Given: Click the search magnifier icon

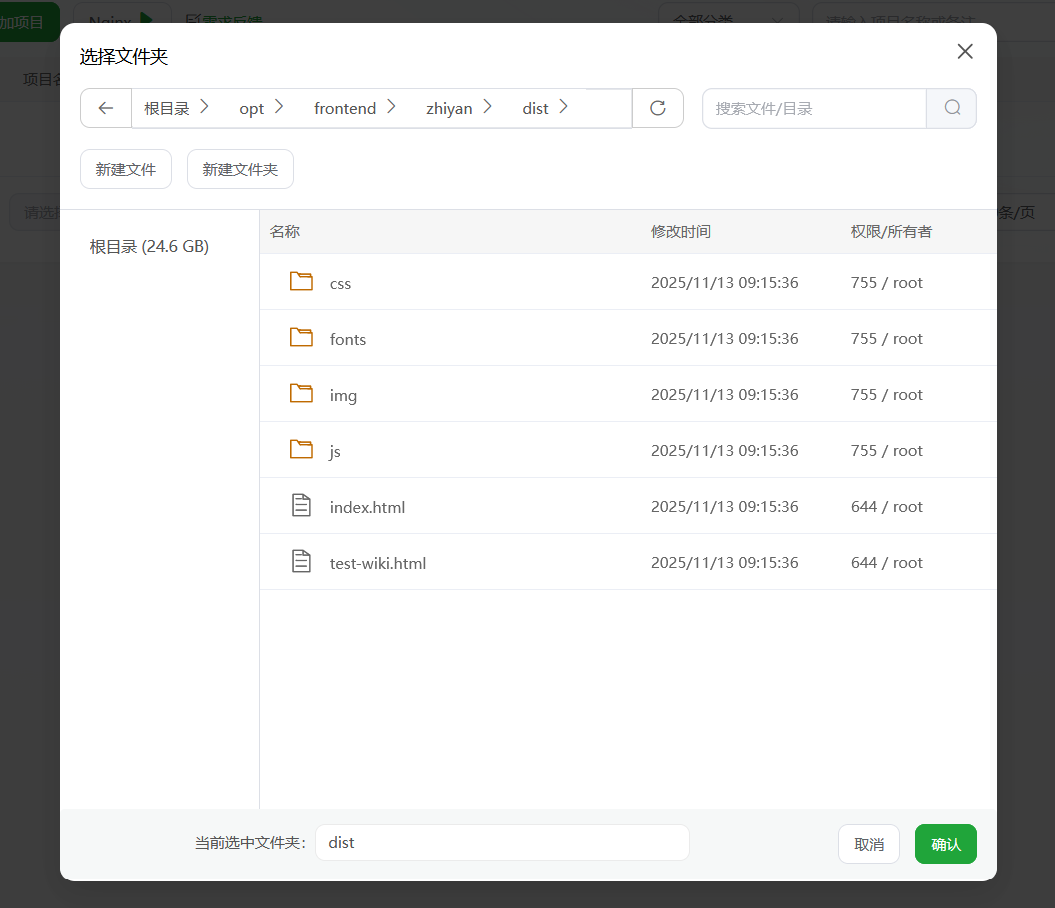Looking at the screenshot, I should (951, 108).
